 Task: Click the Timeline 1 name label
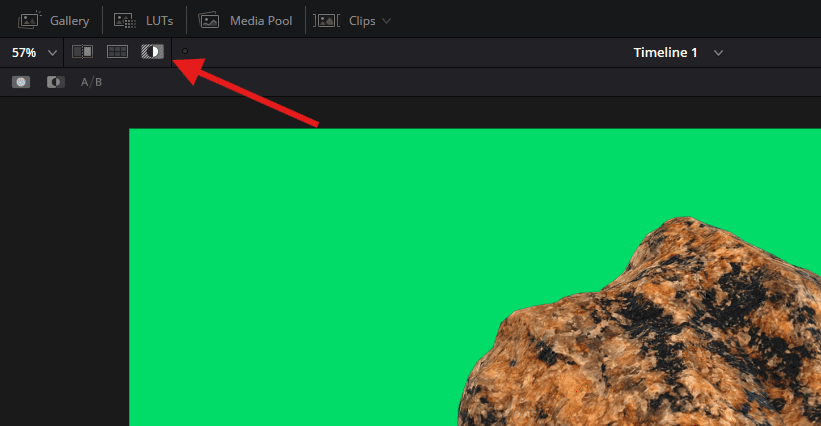point(665,53)
